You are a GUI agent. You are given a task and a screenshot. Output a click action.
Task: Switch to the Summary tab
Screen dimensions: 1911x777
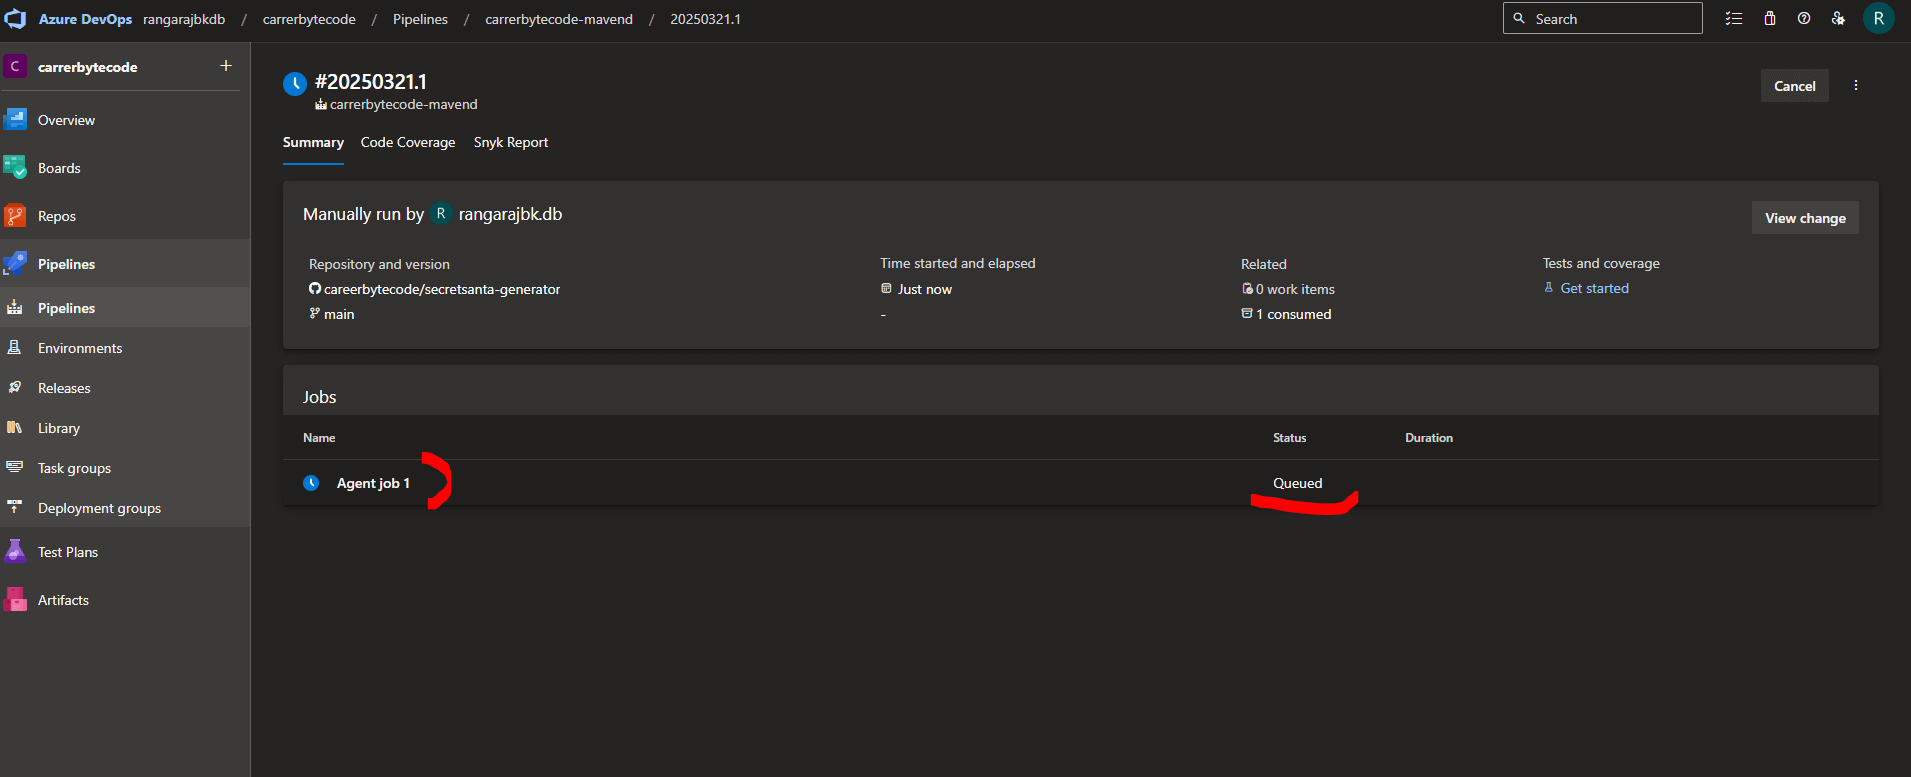coord(313,143)
